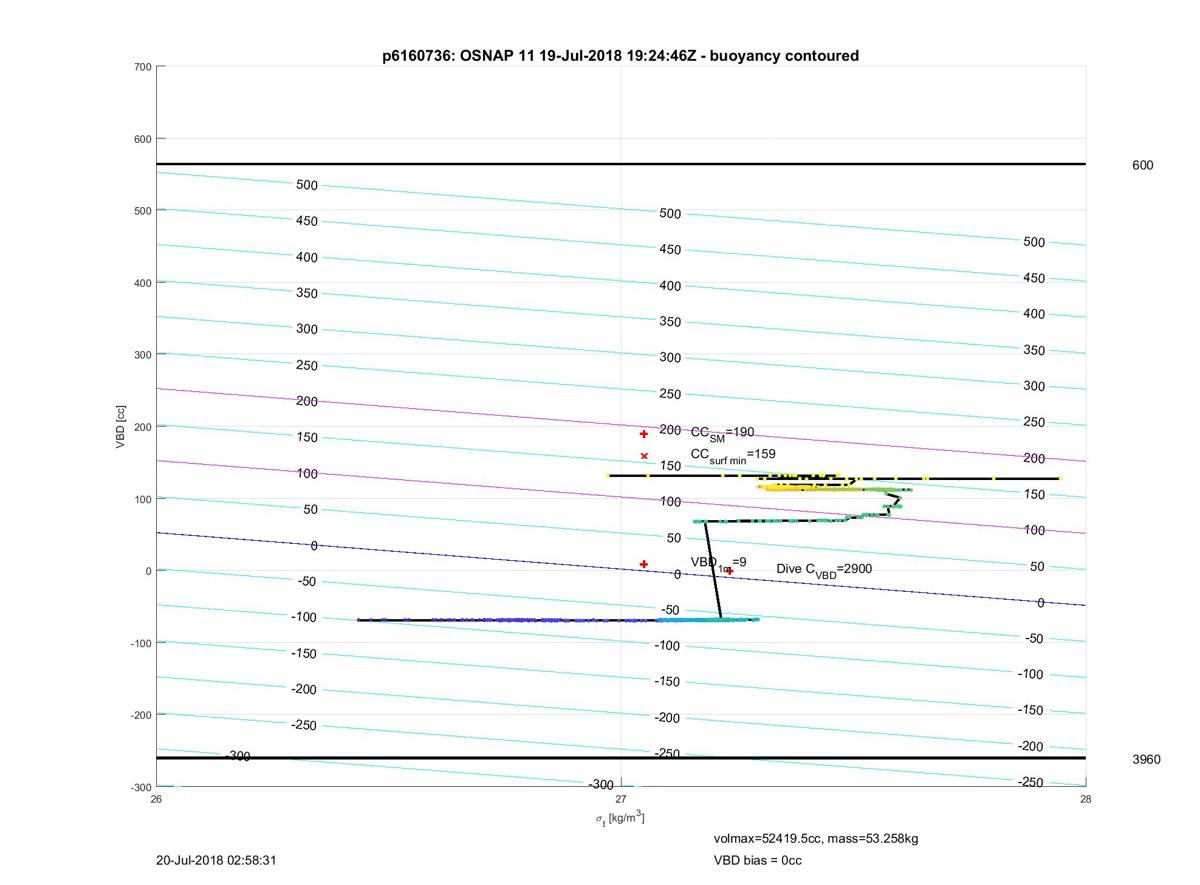Click the red plus marker beside CC SM=190
Viewport: 1200px width, 885px height.
[644, 434]
